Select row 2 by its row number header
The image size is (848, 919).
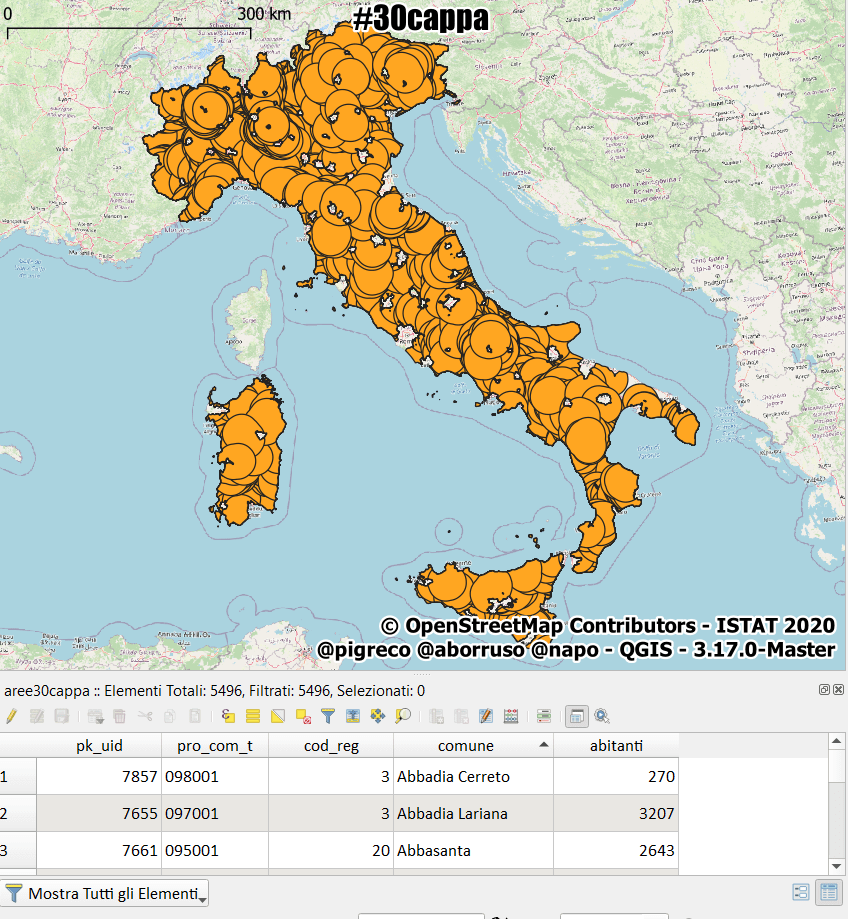[x=17, y=814]
